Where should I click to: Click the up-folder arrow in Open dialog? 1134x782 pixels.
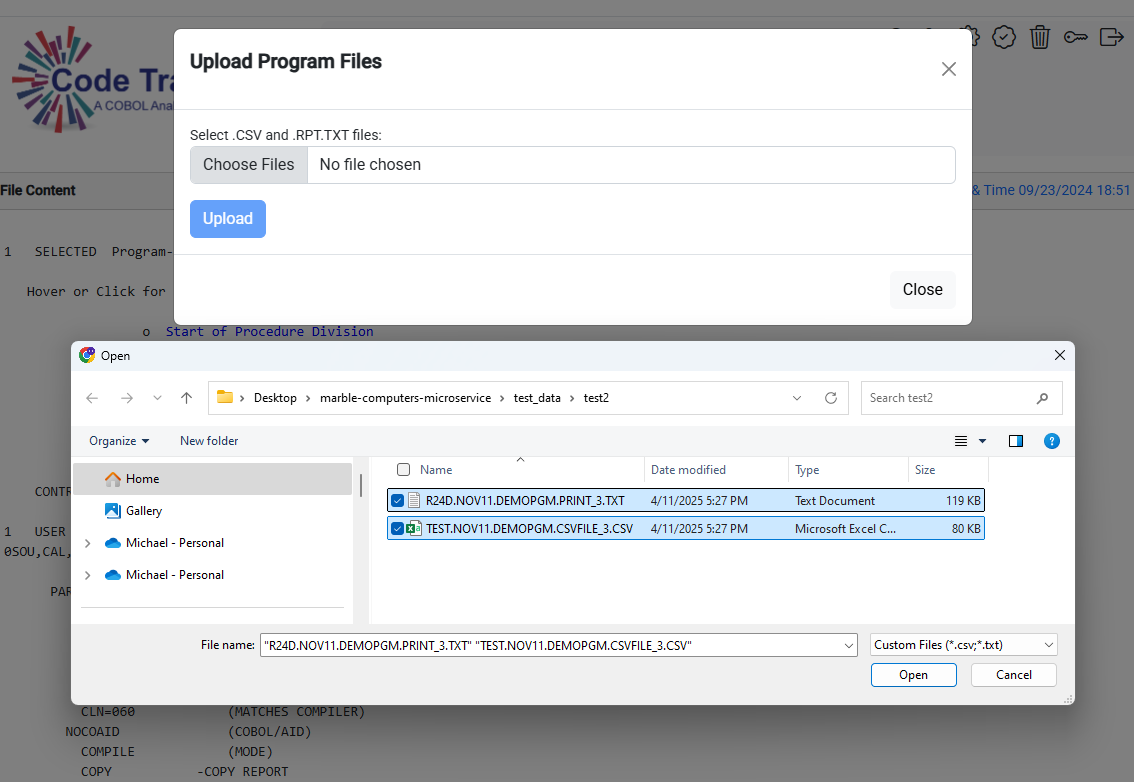186,398
